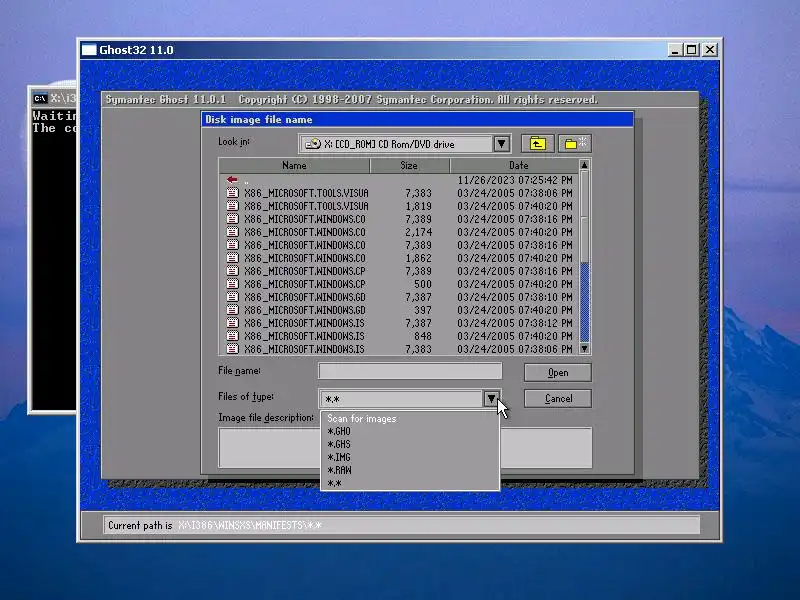800x600 pixels.
Task: Click the size value 1,819
Action: pos(418,206)
